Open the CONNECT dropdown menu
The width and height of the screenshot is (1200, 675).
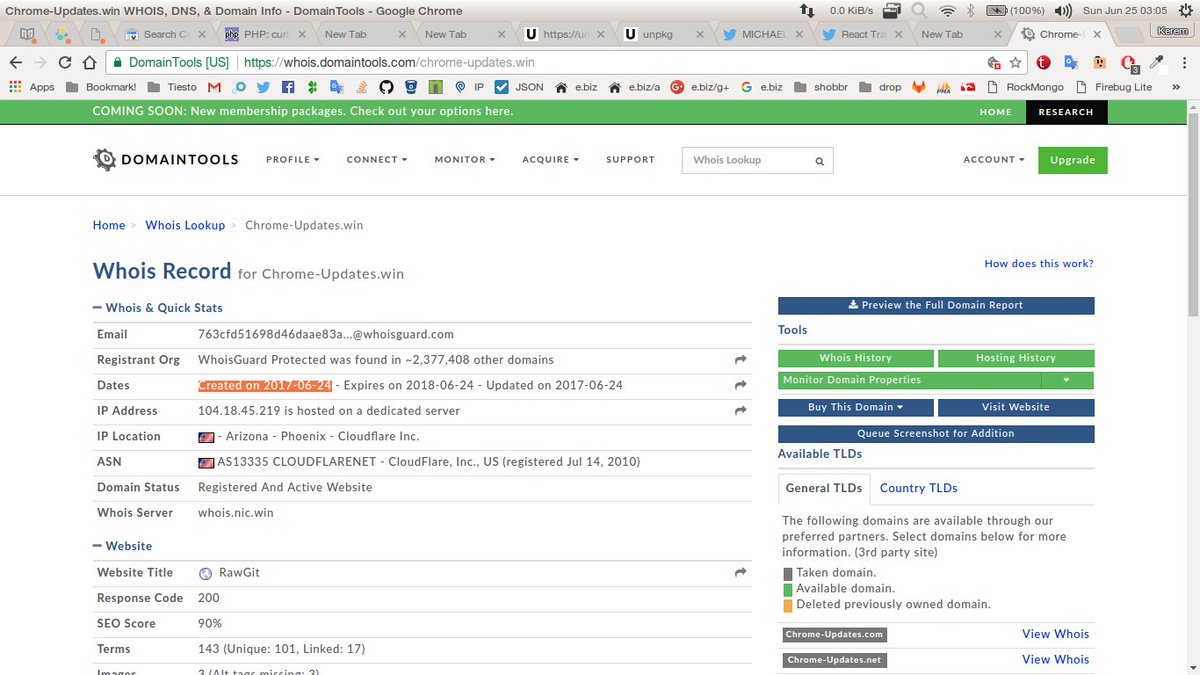(x=377, y=160)
